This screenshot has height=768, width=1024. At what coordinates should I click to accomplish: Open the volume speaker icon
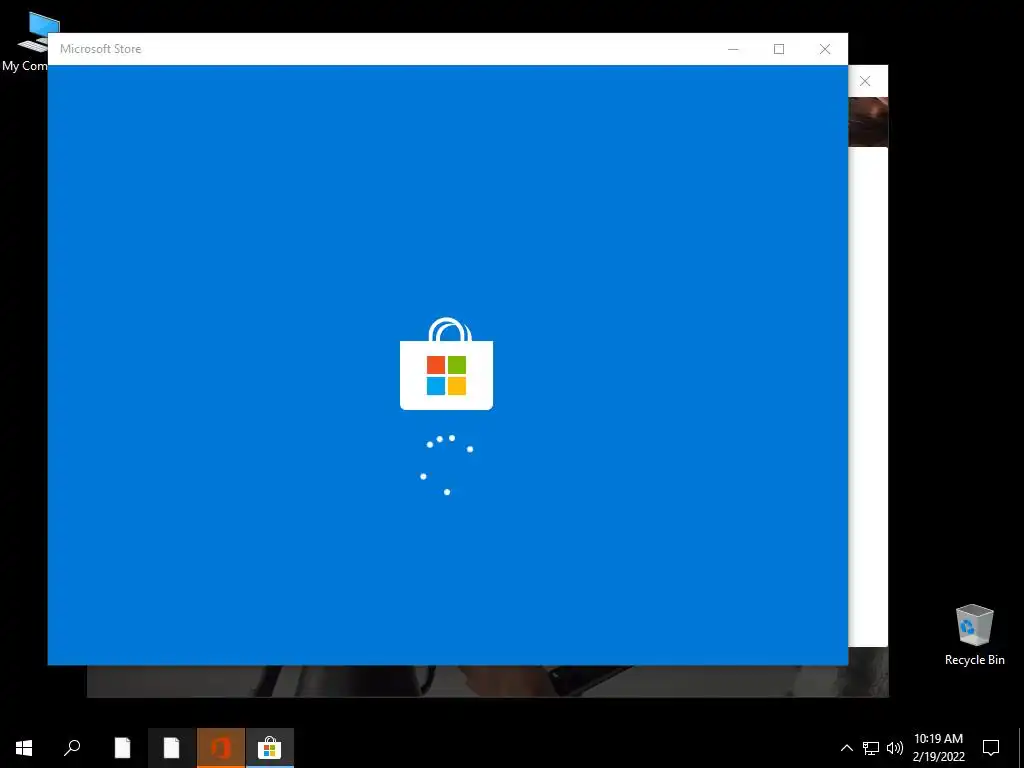[895, 748]
